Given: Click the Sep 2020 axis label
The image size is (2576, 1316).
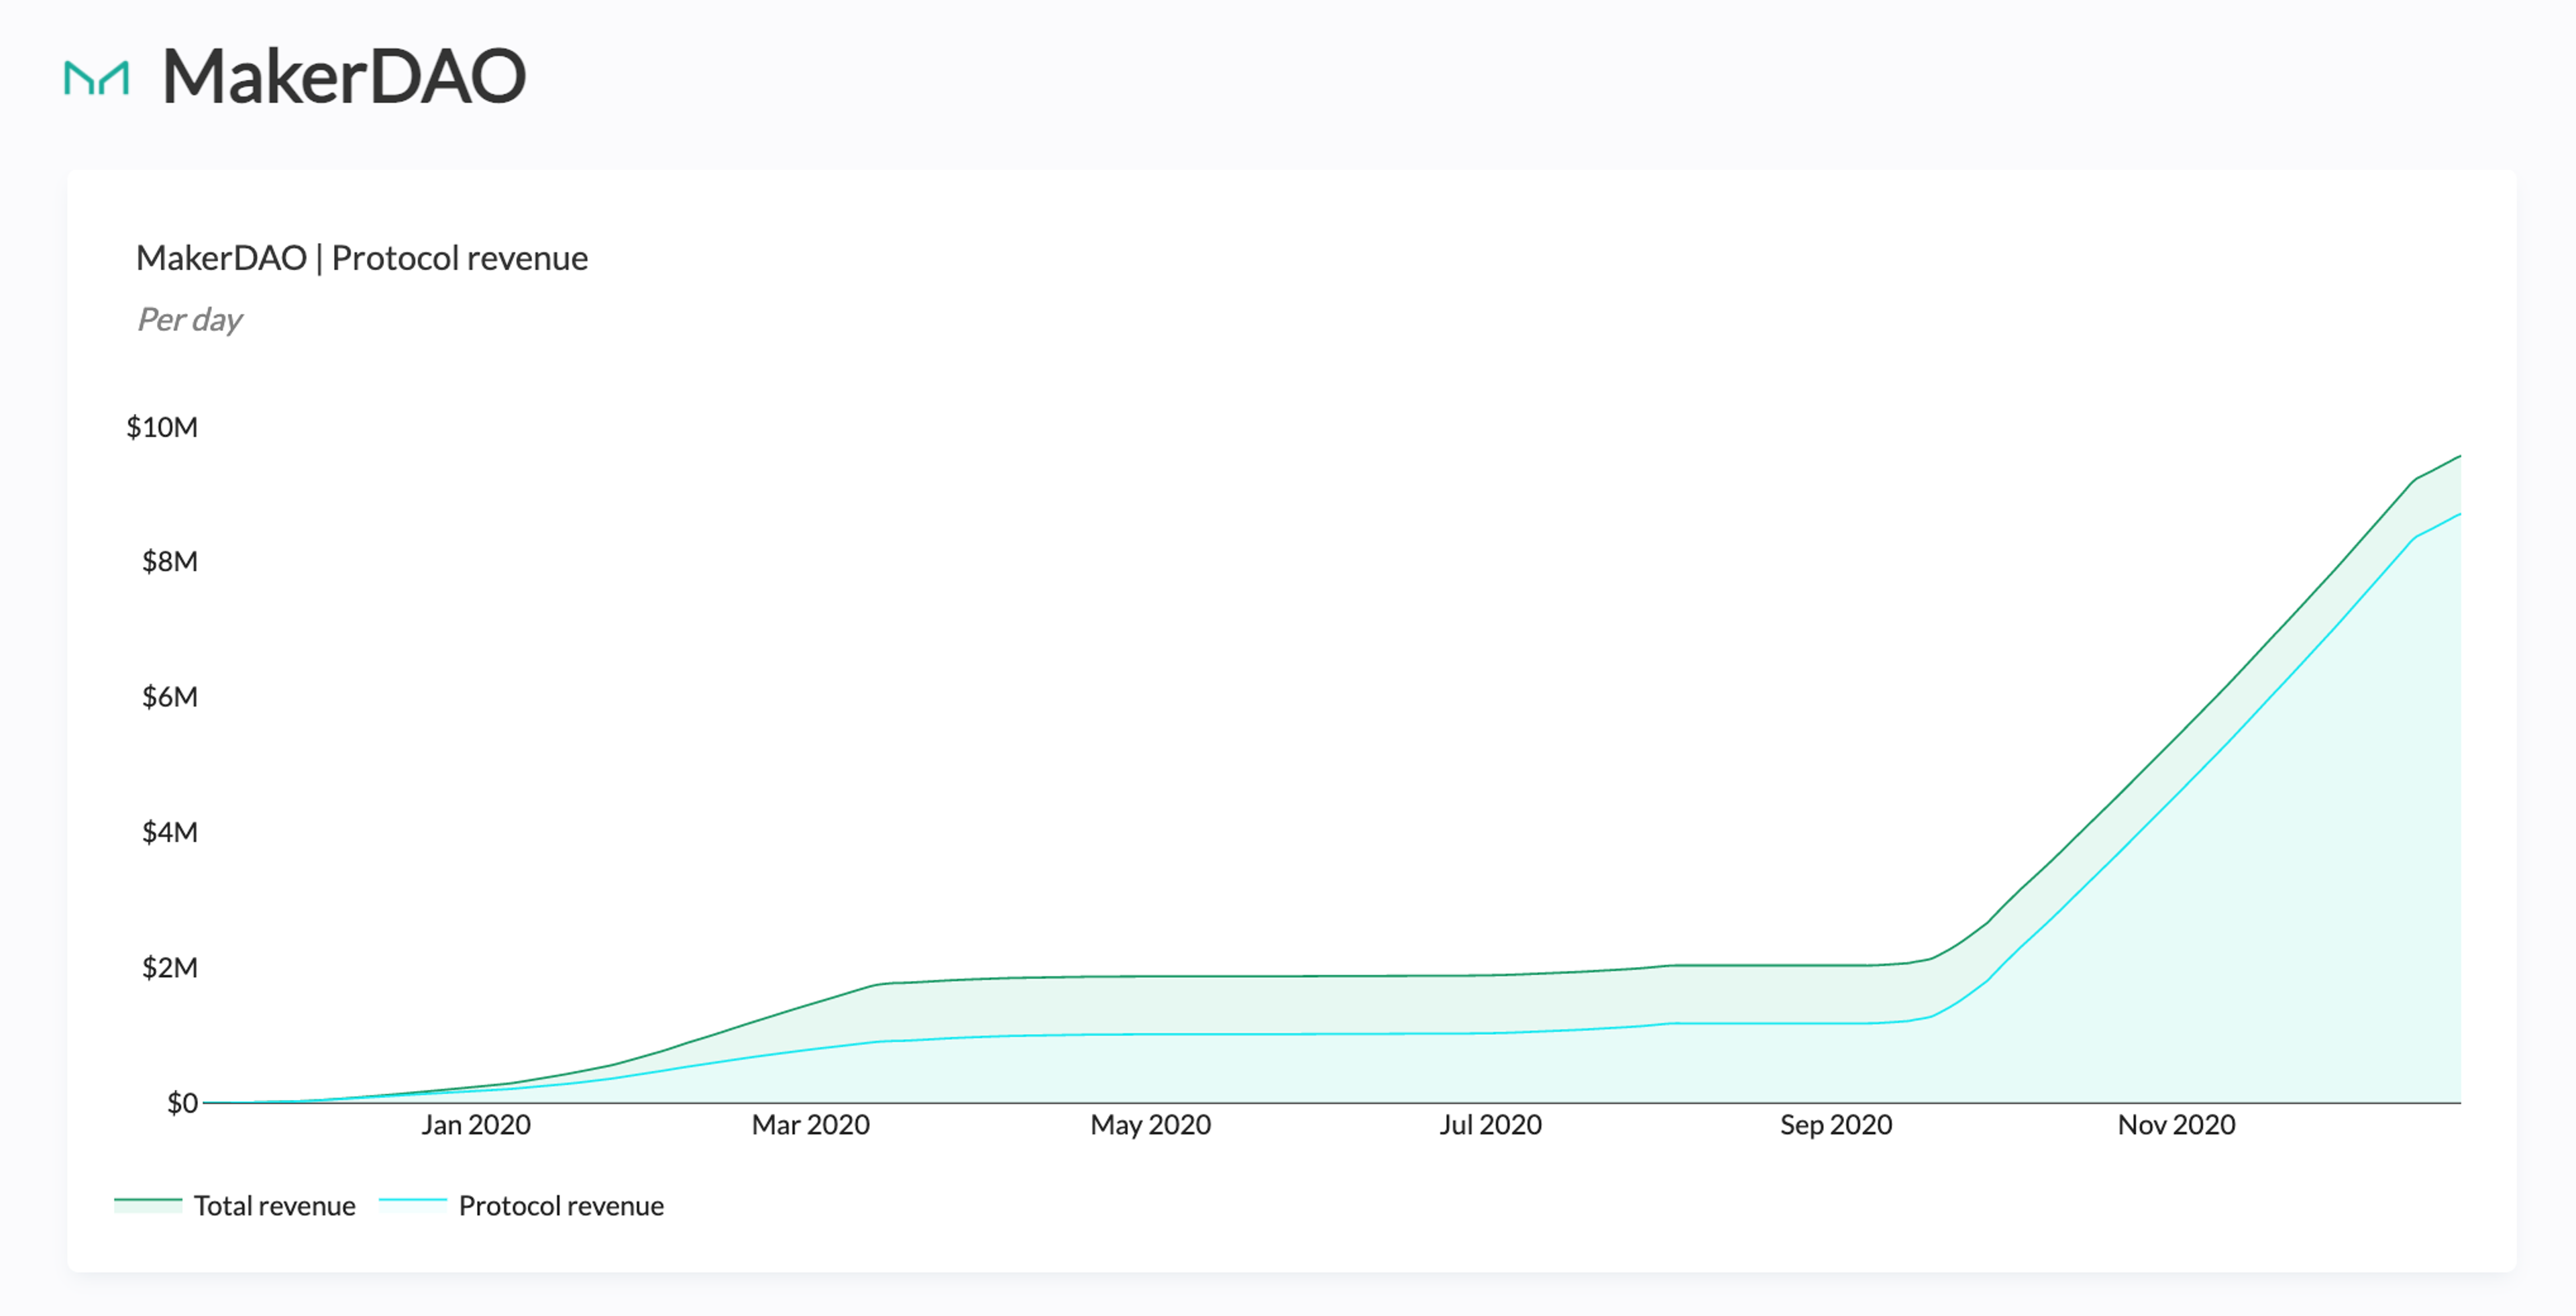Looking at the screenshot, I should [x=1836, y=1125].
